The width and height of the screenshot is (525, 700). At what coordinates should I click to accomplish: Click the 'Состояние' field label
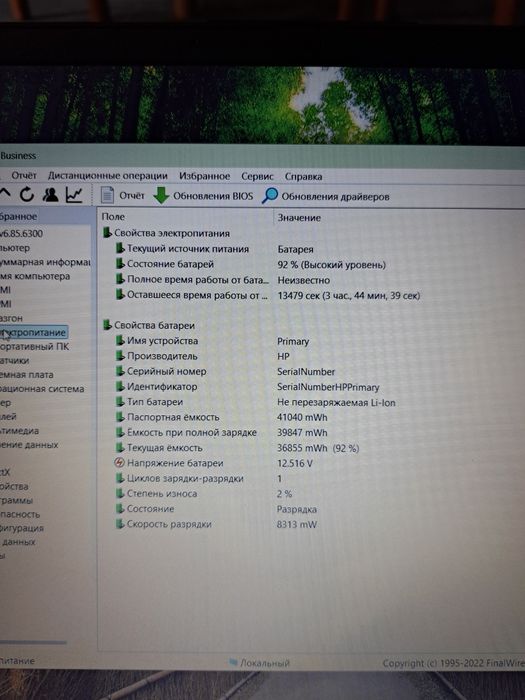[150, 508]
